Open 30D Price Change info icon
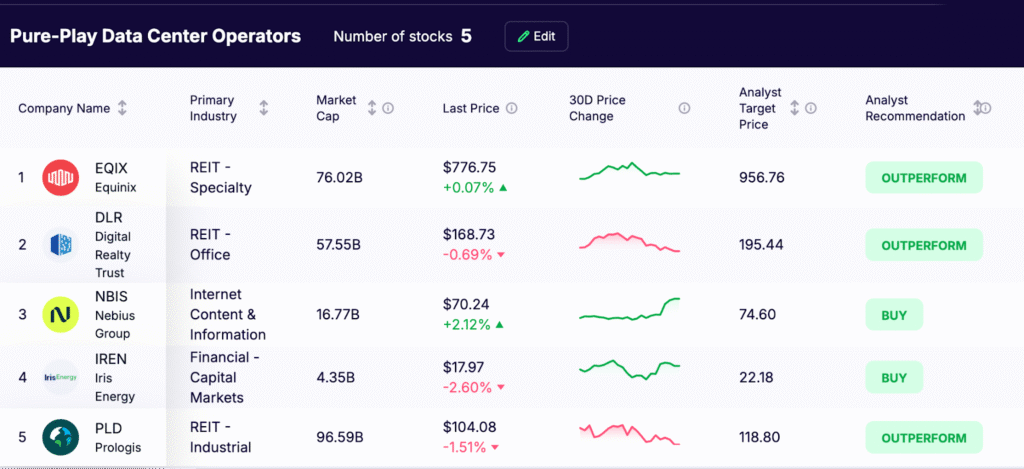Screen dimensions: 1024x469 (x=684, y=108)
